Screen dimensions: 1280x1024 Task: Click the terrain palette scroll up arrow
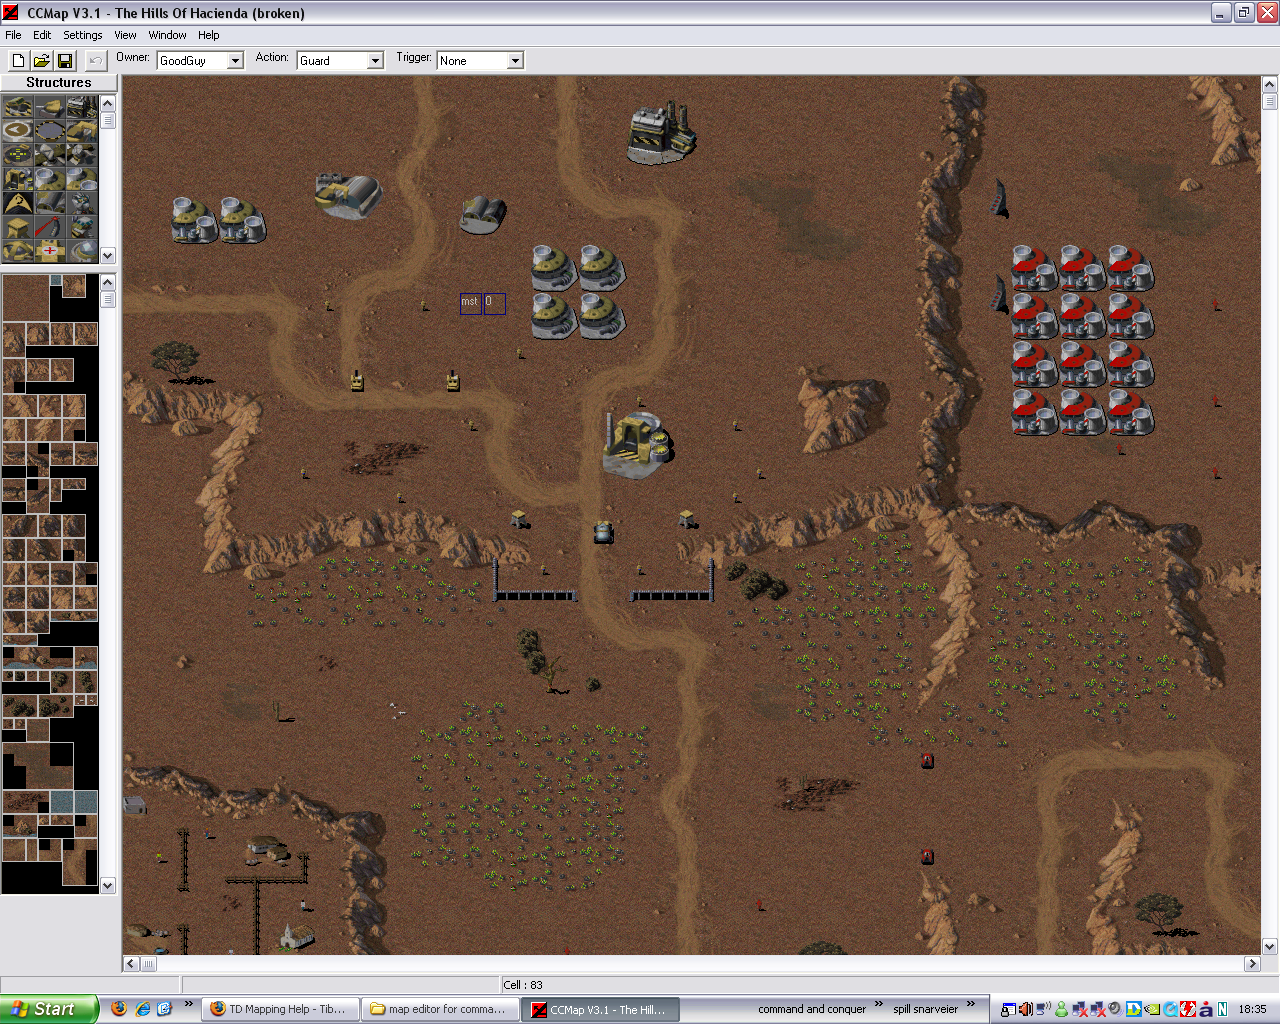pyautogui.click(x=108, y=282)
